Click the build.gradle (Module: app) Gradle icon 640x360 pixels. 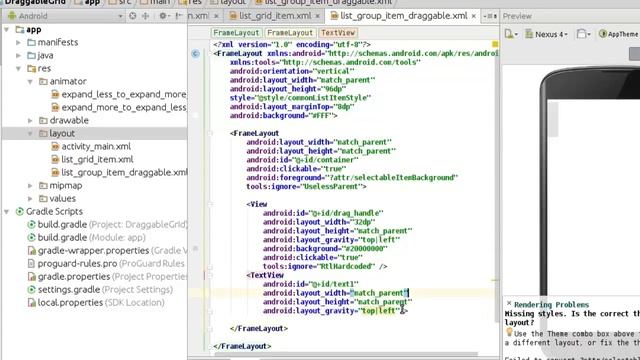click(x=31, y=237)
